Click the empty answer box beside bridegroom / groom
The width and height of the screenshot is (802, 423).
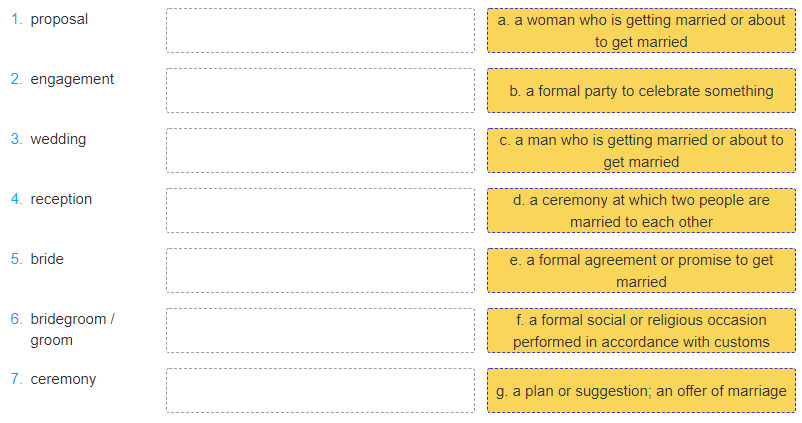[320, 330]
